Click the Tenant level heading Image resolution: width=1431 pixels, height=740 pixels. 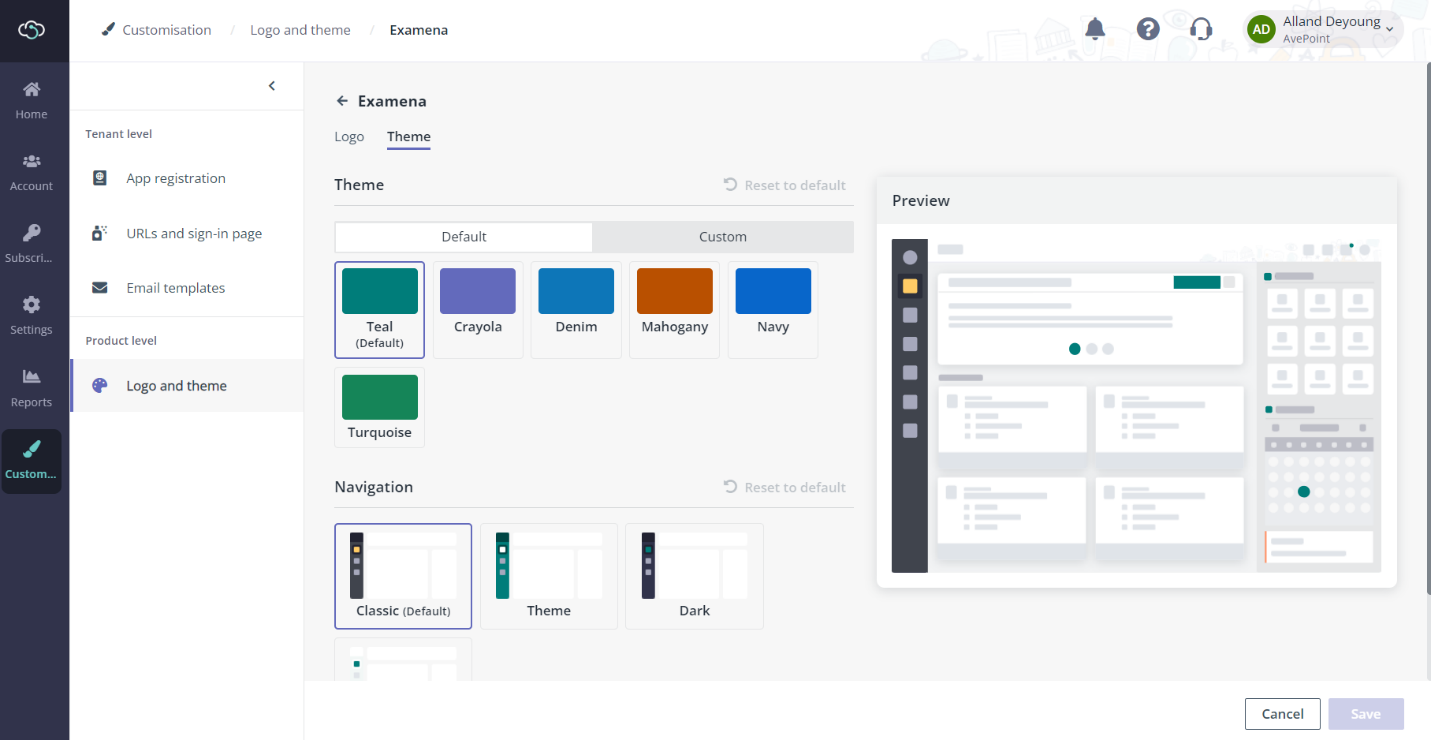(119, 134)
